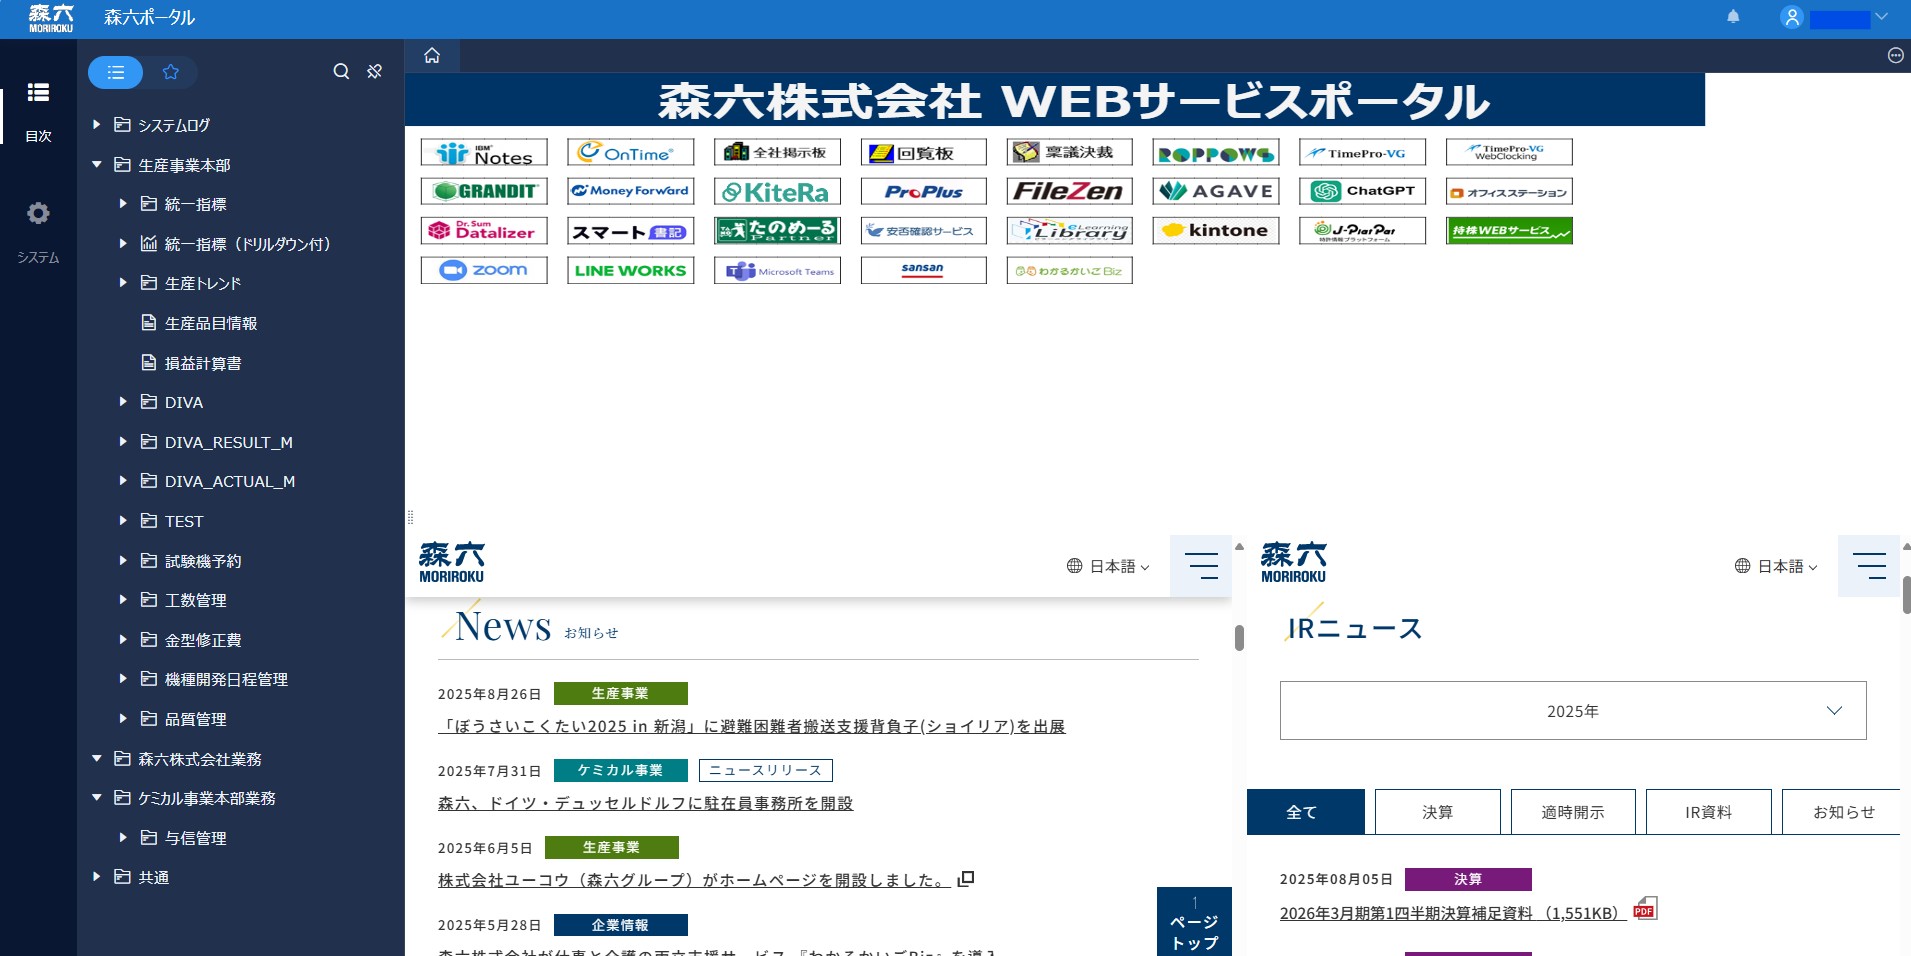Open the Dr.Sum Datalizer tile
Image resolution: width=1911 pixels, height=956 pixels.
click(x=484, y=231)
